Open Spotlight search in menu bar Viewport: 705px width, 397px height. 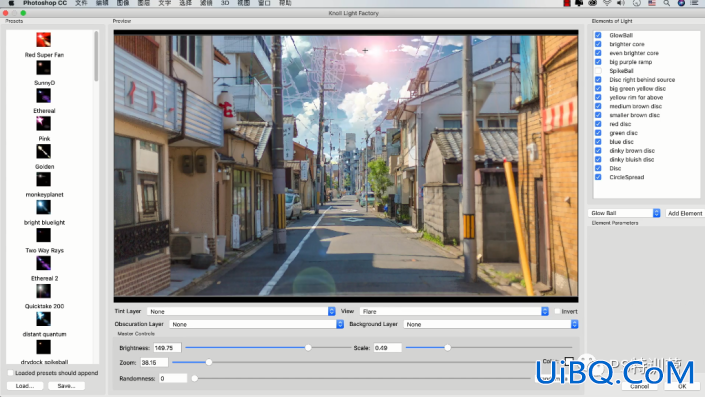(667, 3)
